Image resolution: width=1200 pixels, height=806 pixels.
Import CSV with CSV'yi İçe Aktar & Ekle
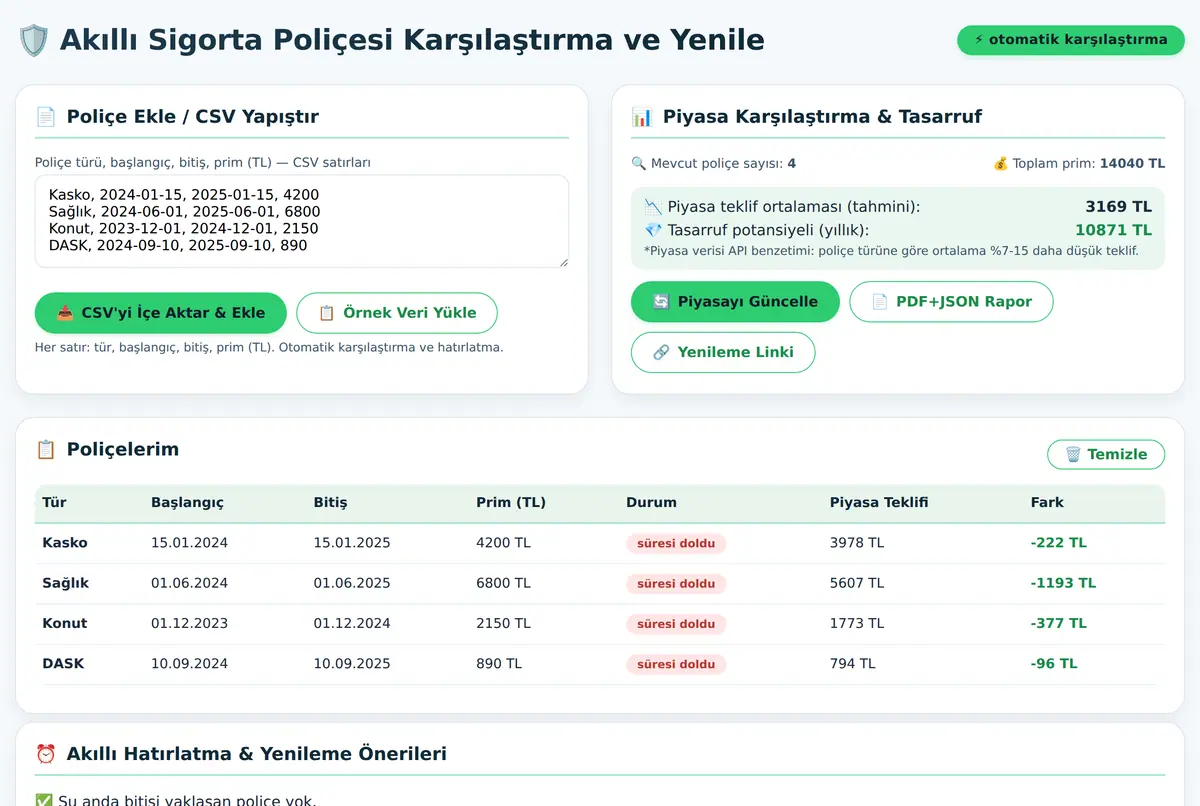(161, 313)
